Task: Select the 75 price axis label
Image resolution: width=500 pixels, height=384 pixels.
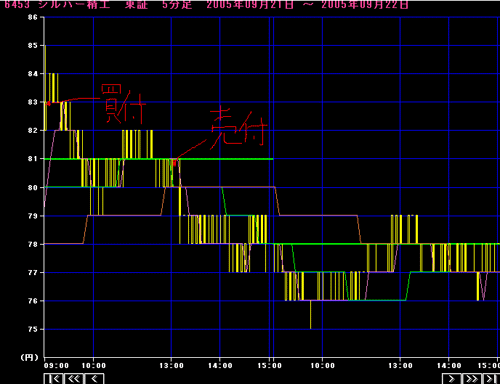Action: (33, 329)
